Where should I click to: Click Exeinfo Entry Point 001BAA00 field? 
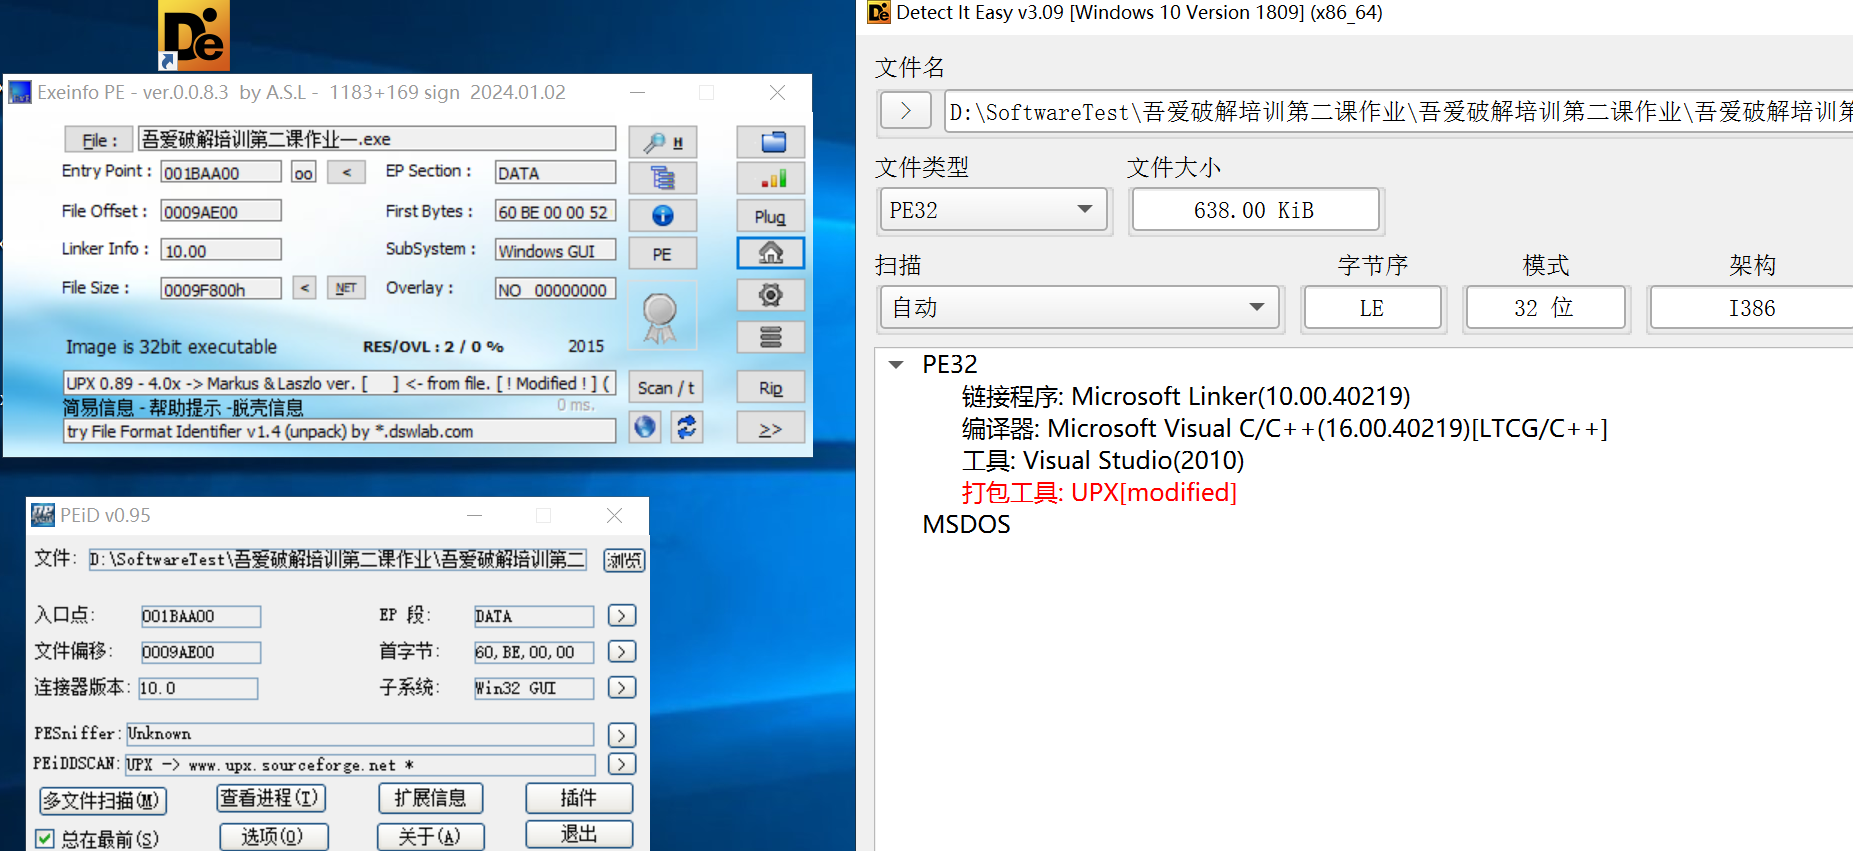pyautogui.click(x=221, y=172)
